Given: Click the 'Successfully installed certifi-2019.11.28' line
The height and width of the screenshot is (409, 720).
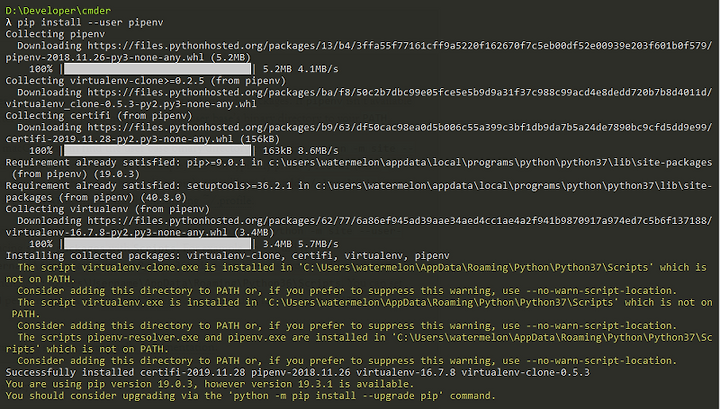Looking at the screenshot, I should (x=298, y=372).
